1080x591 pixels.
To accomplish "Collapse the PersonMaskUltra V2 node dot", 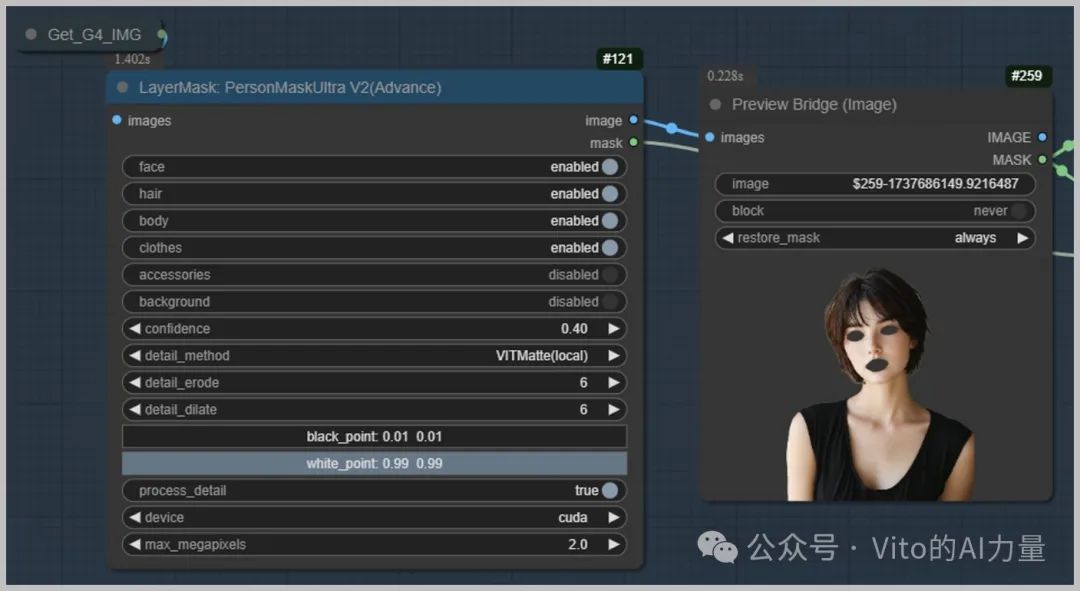I will pyautogui.click(x=123, y=87).
